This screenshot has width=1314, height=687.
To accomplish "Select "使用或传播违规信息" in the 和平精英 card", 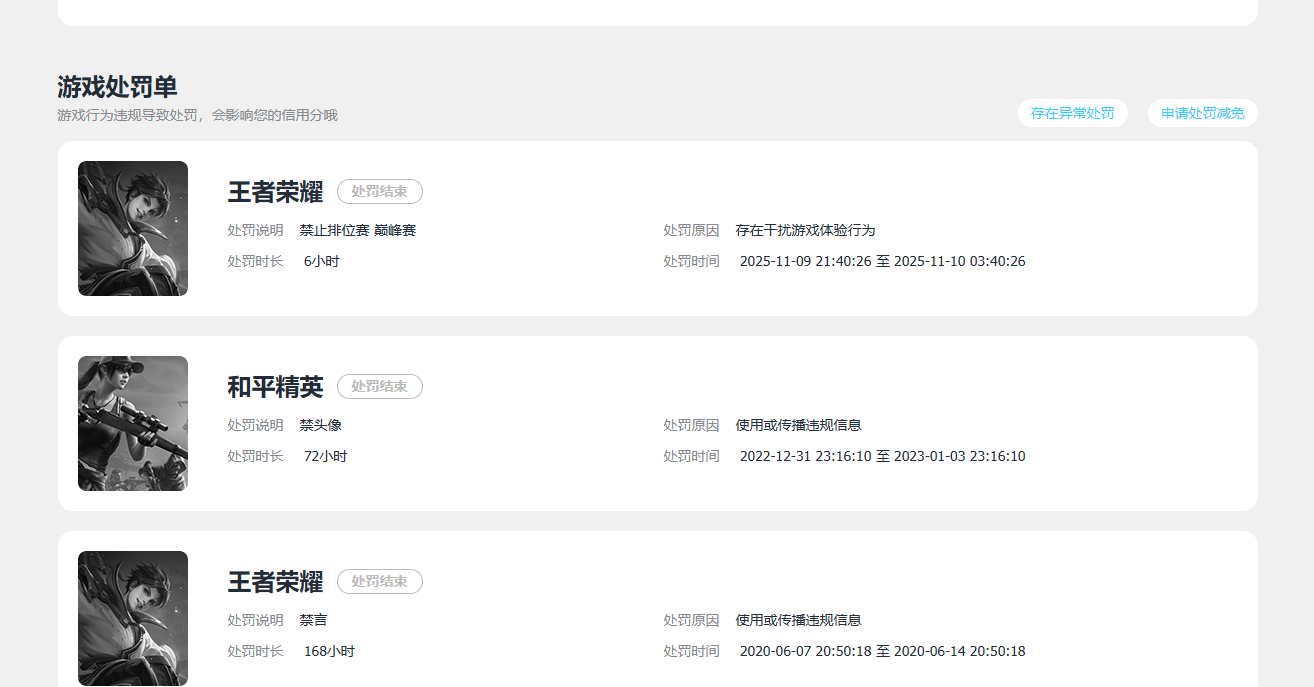I will (x=798, y=425).
